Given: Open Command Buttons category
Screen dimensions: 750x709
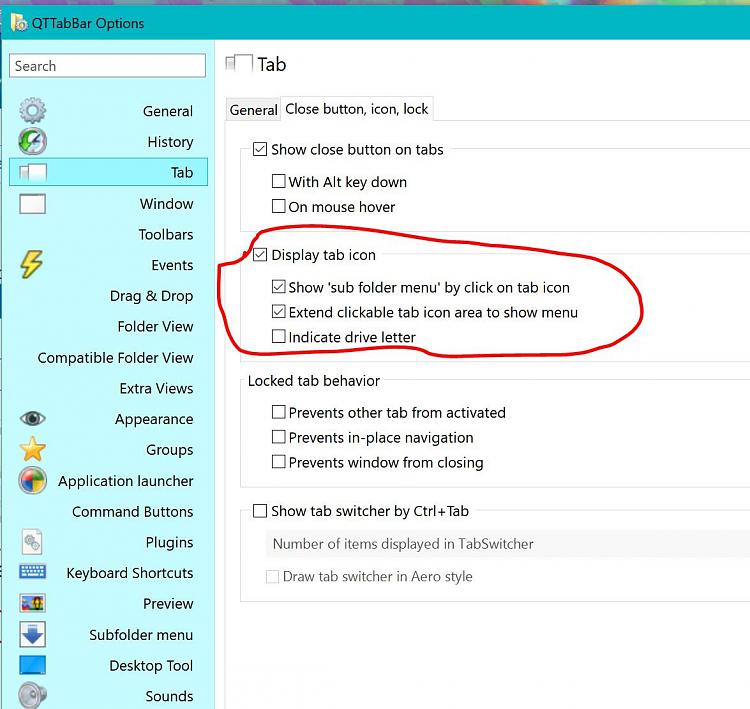Looking at the screenshot, I should (132, 511).
